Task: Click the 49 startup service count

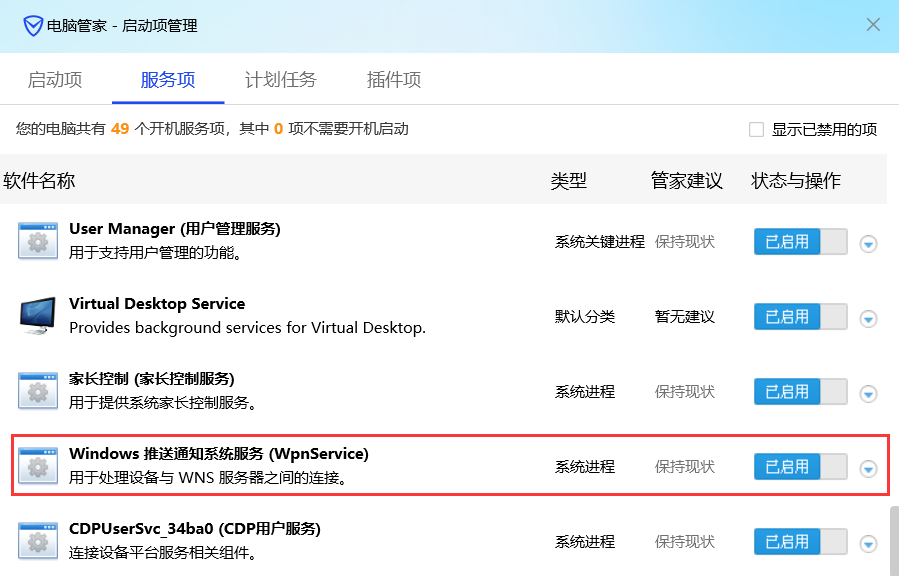Action: [120, 129]
